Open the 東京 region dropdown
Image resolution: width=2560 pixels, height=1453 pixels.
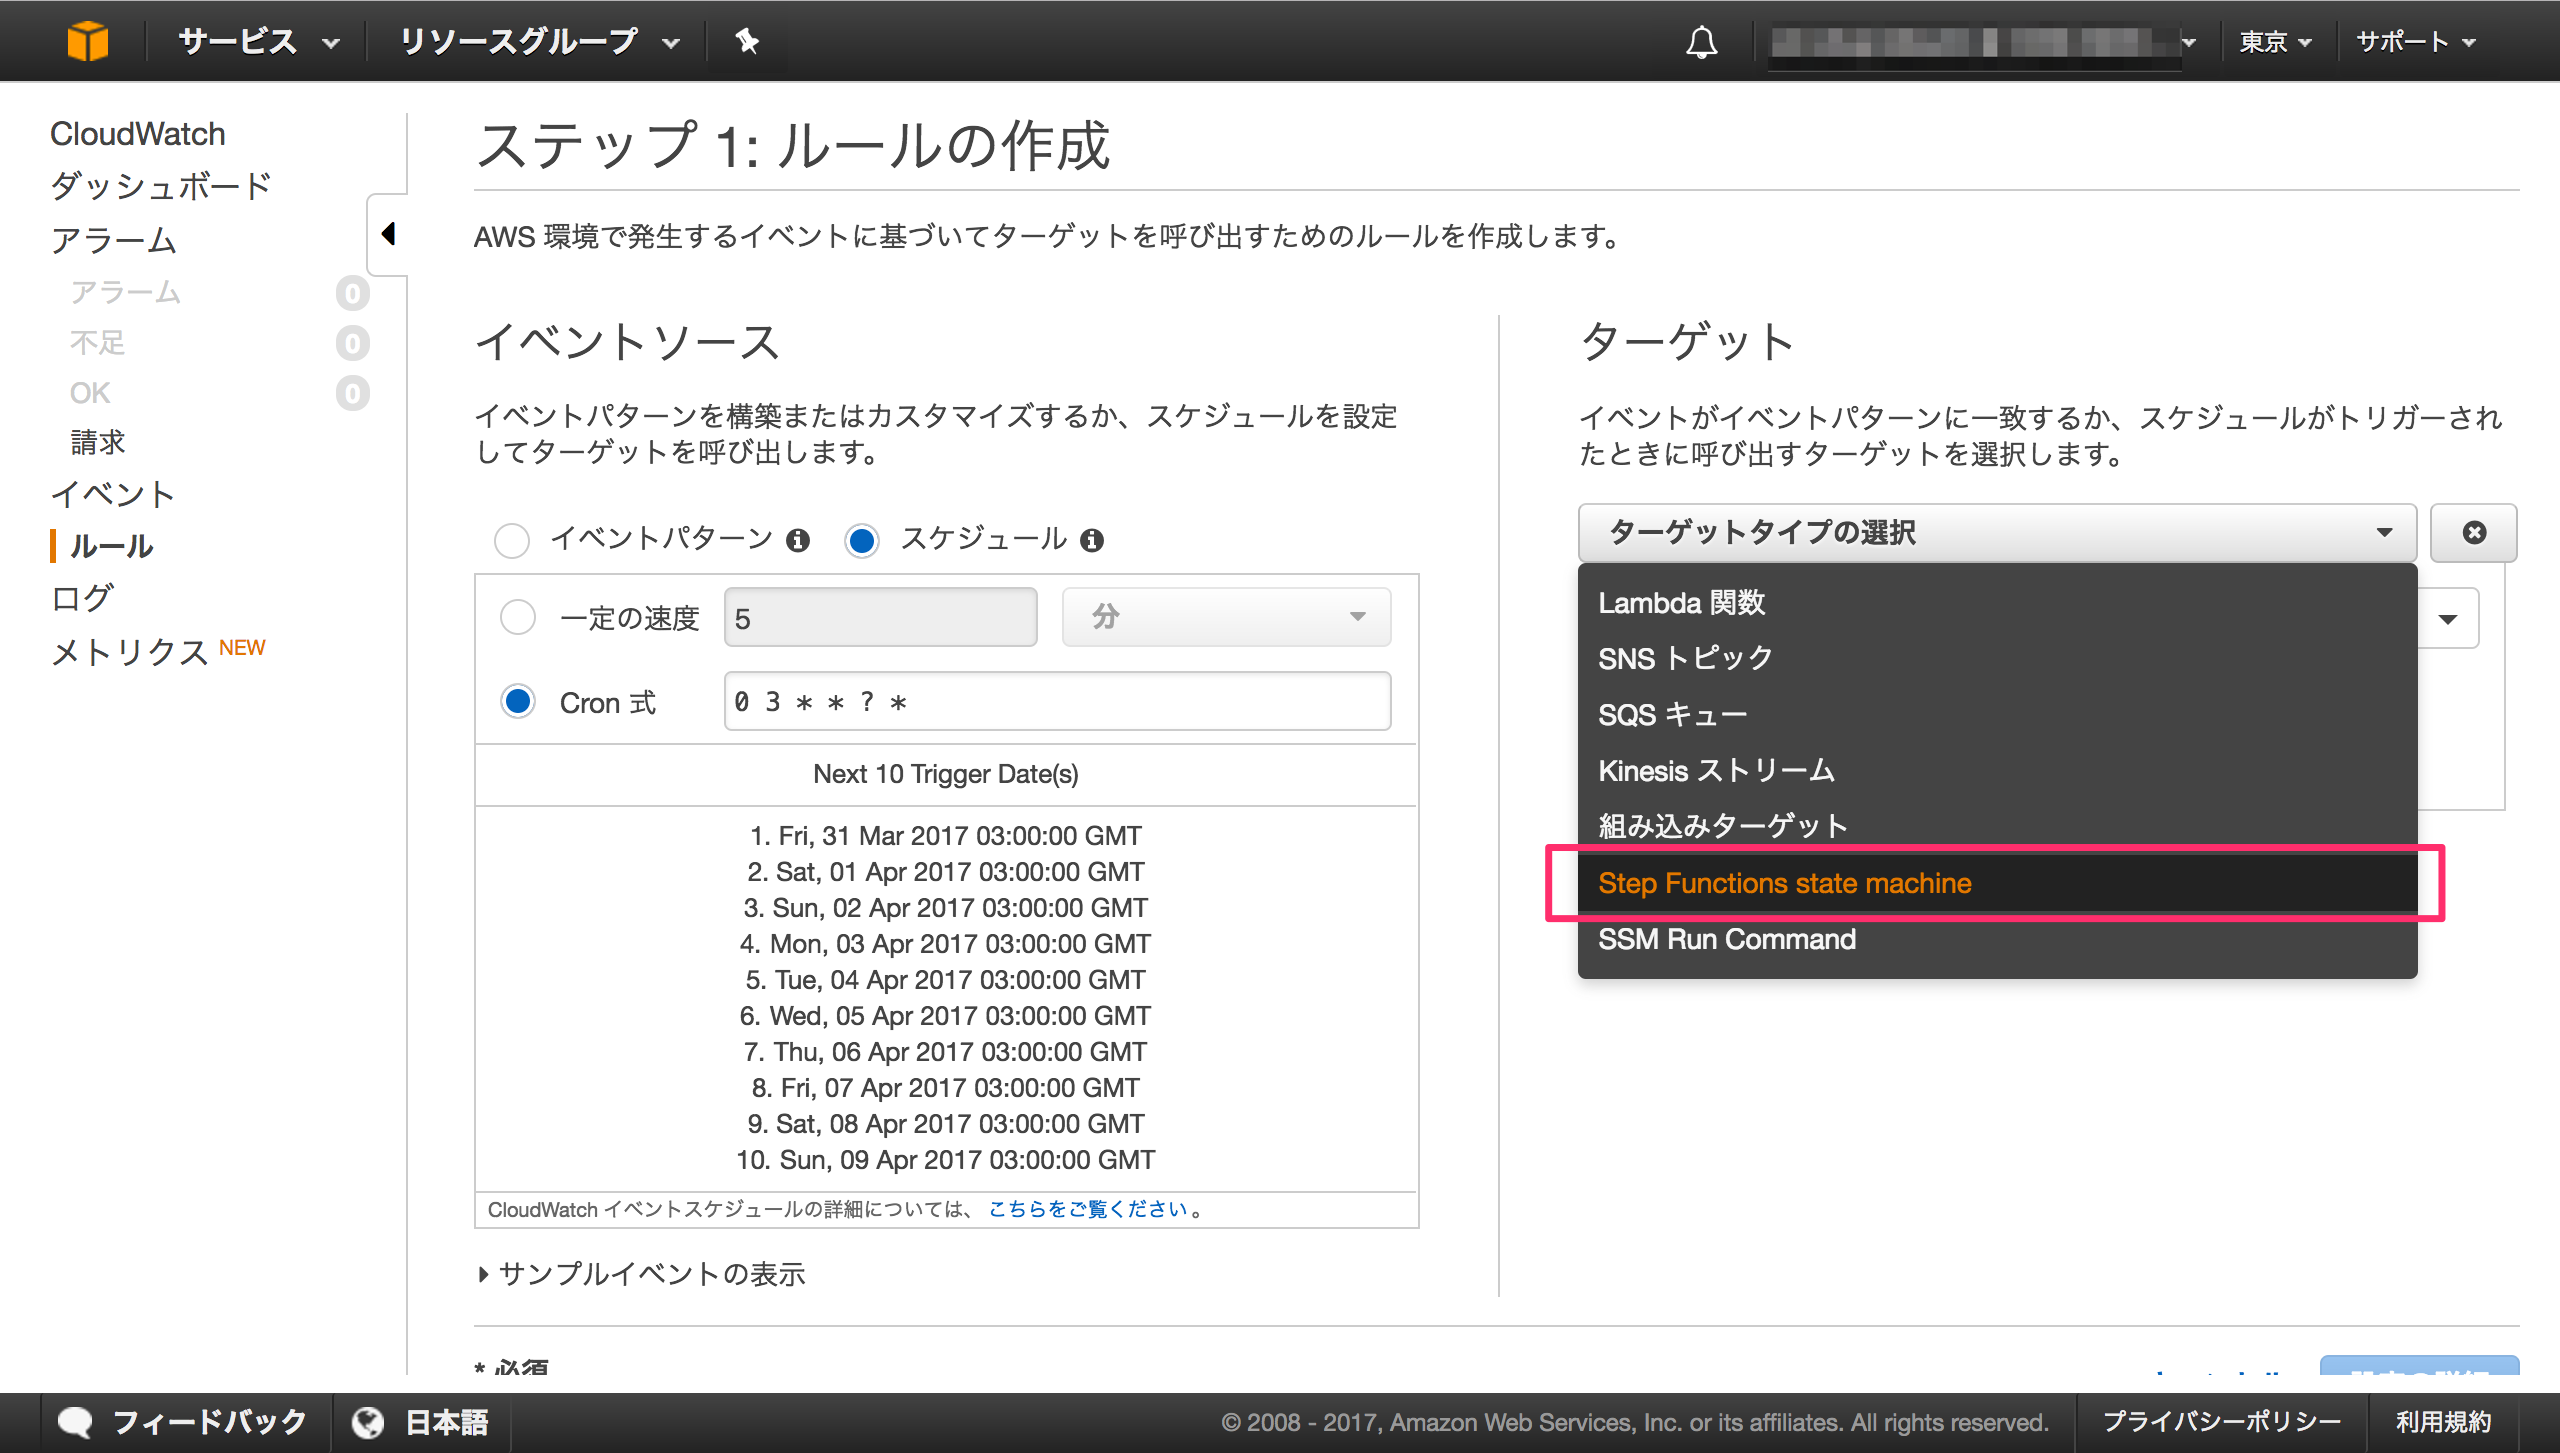coord(2277,41)
